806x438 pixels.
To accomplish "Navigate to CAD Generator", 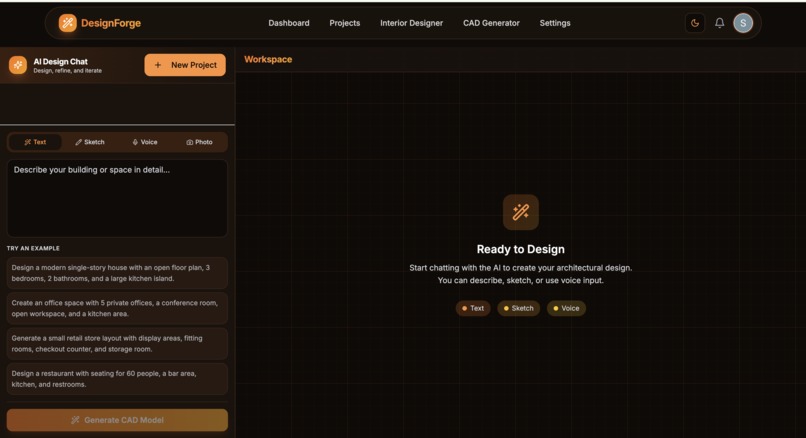I will click(x=491, y=23).
